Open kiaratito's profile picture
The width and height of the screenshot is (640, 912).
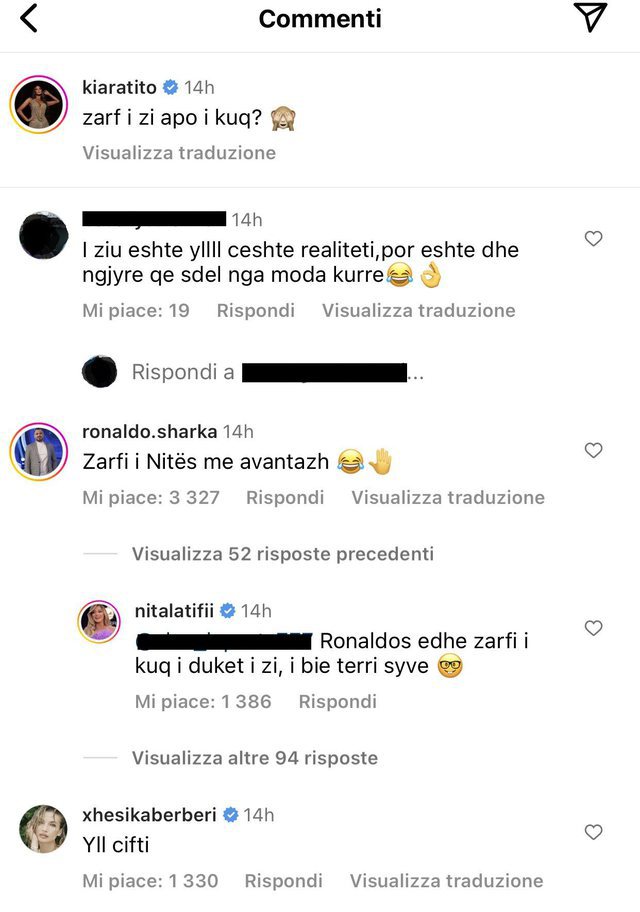[39, 105]
